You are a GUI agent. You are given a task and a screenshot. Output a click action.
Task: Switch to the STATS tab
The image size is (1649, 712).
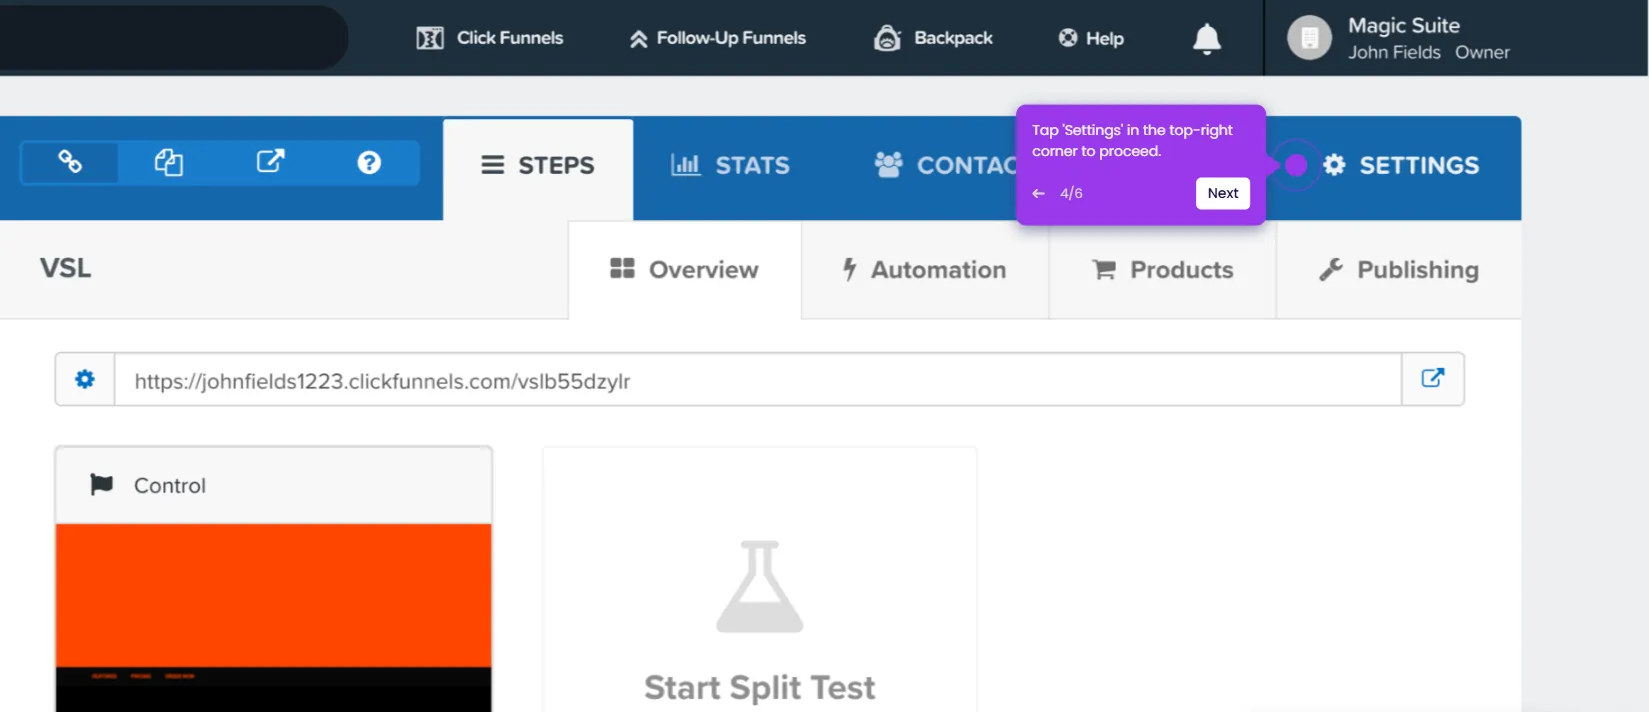tap(730, 166)
